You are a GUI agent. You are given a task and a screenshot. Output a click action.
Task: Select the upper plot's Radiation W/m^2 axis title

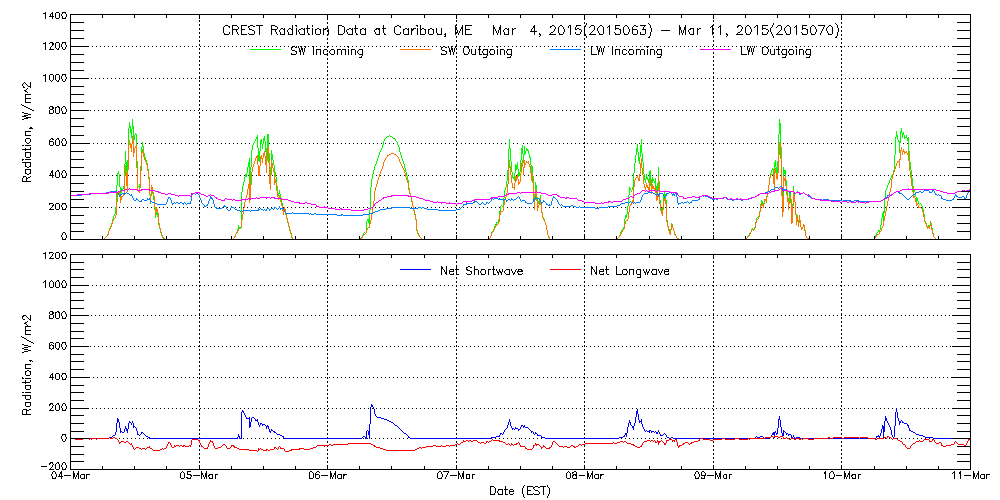tap(28, 128)
